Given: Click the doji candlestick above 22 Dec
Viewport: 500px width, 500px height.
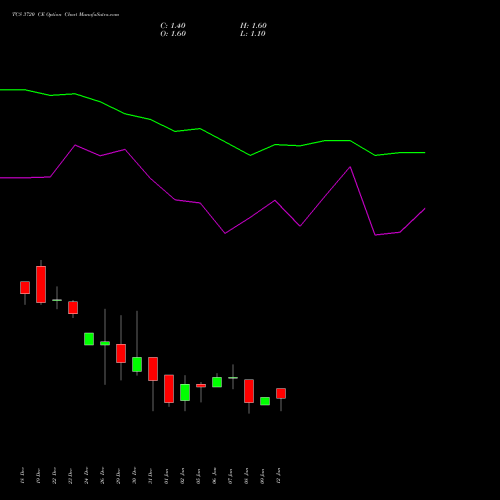Looking at the screenshot, I should [x=57, y=300].
